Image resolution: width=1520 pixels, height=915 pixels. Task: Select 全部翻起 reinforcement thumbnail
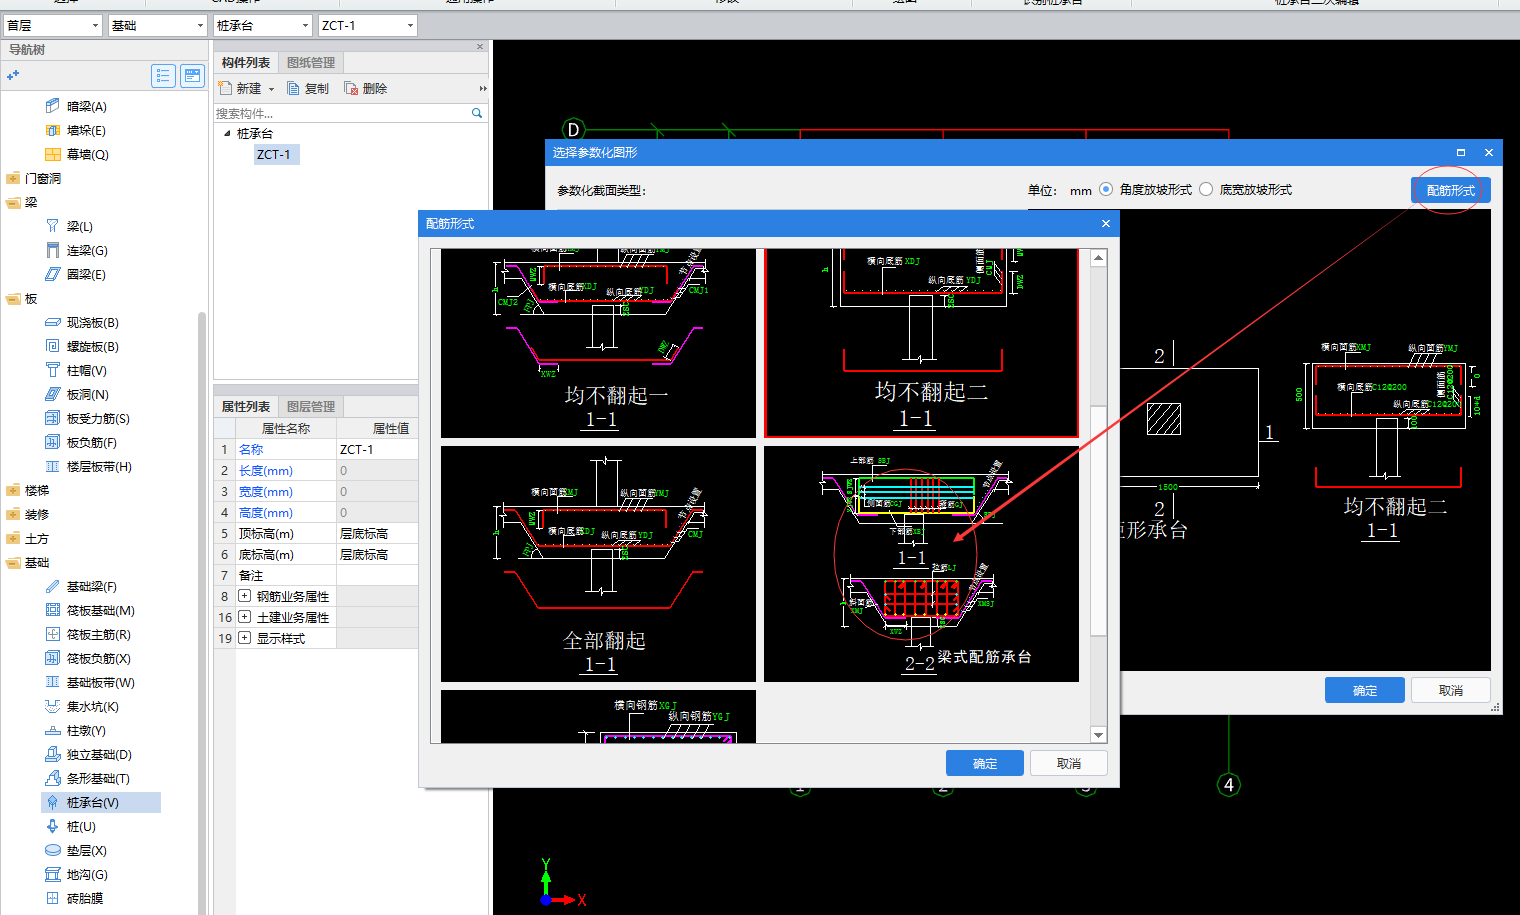click(x=598, y=564)
